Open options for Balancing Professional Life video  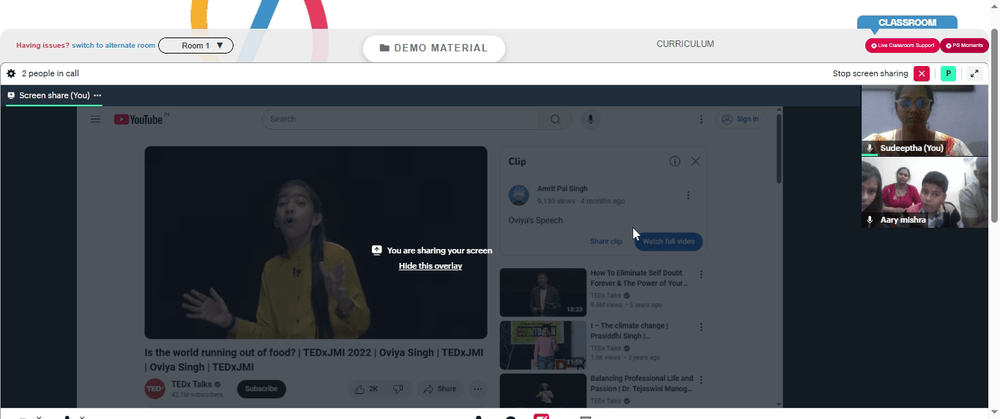[x=701, y=379]
